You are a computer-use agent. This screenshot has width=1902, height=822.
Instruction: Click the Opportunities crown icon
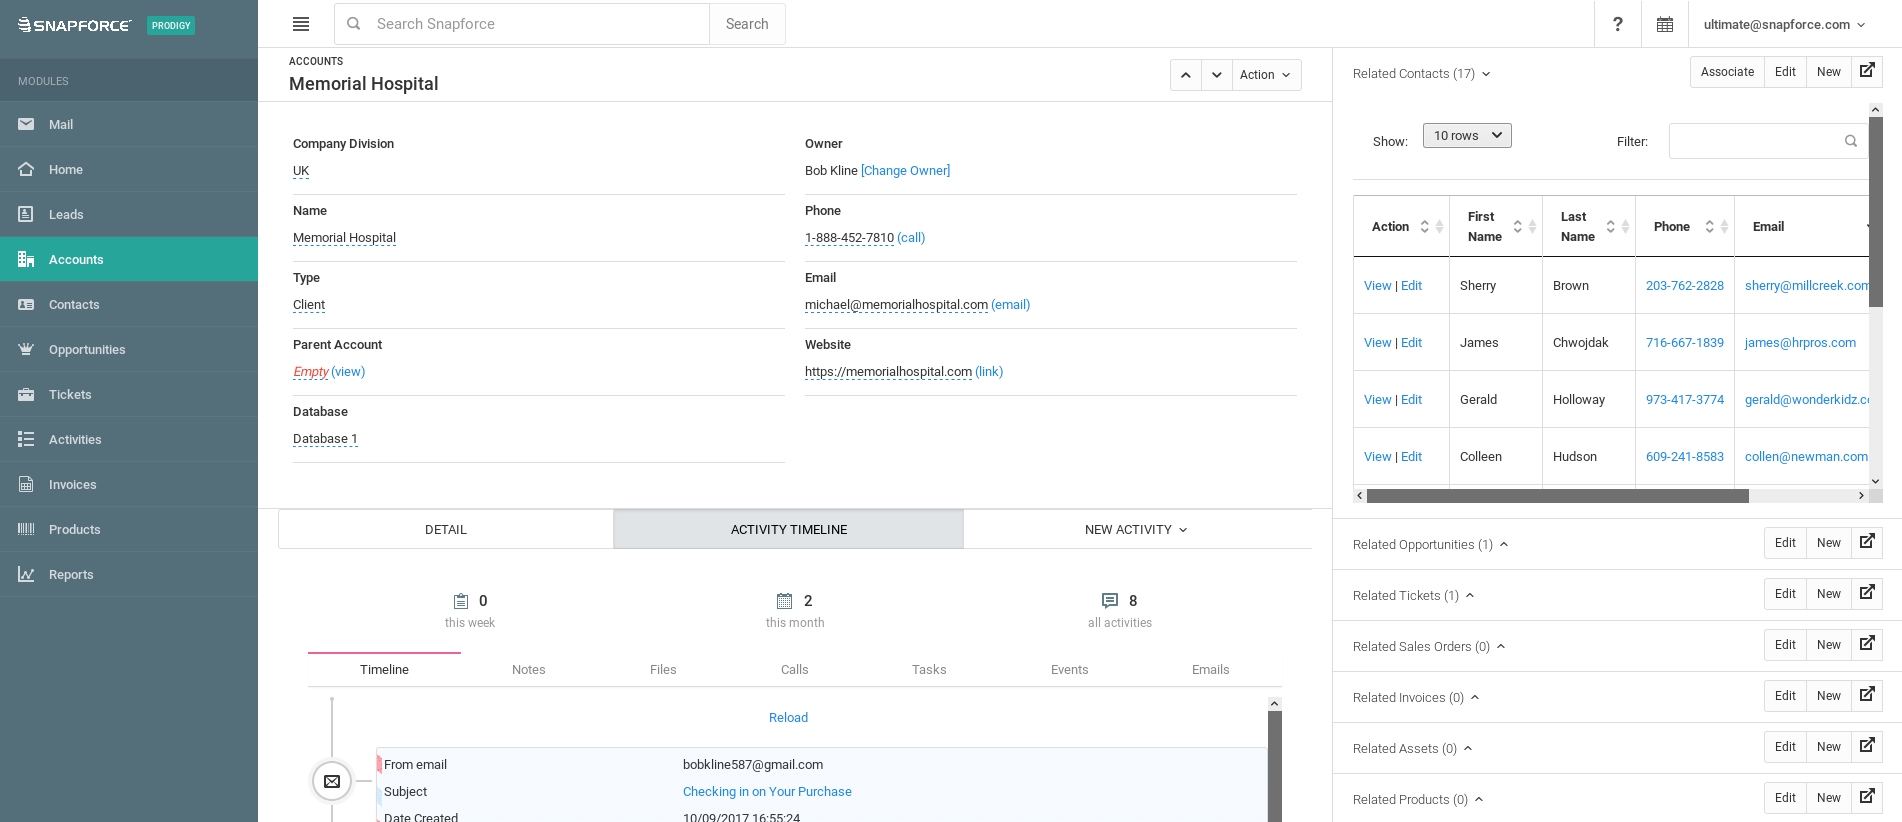click(x=26, y=349)
